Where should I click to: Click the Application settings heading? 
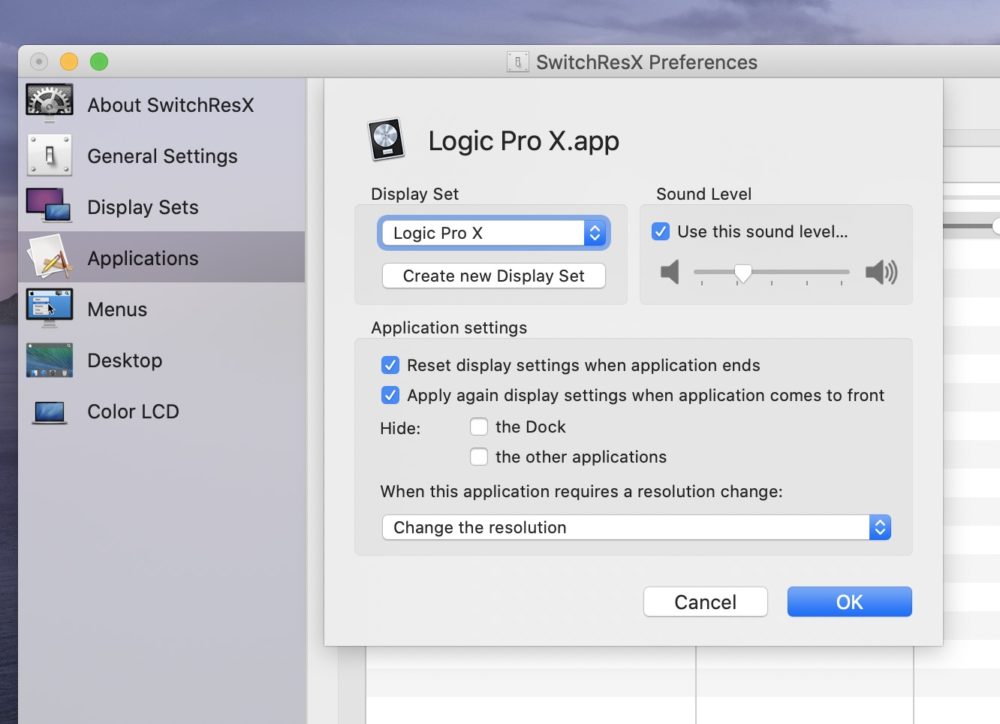coord(449,327)
